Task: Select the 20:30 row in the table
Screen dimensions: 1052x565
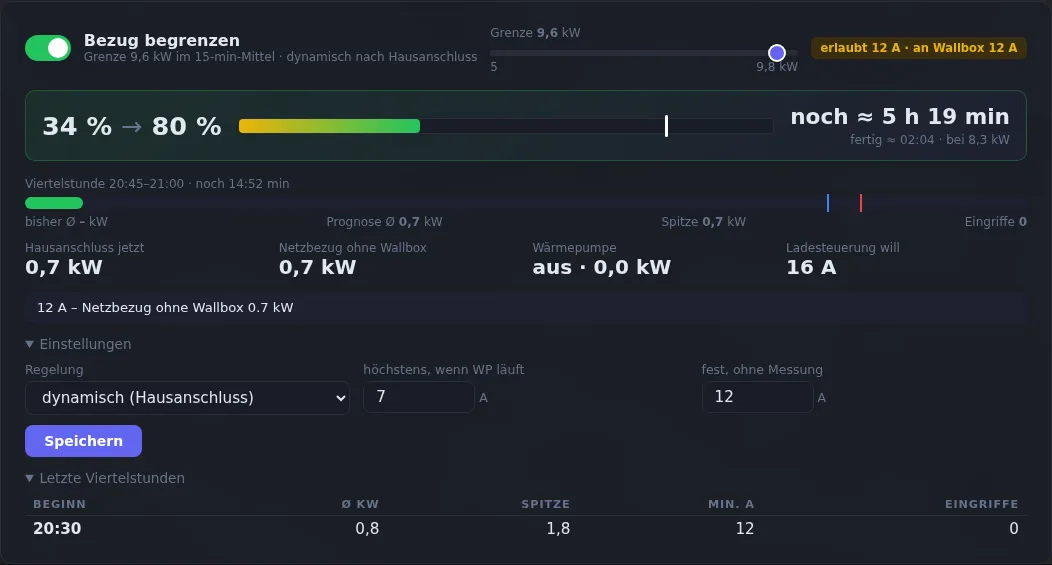Action: 526,529
